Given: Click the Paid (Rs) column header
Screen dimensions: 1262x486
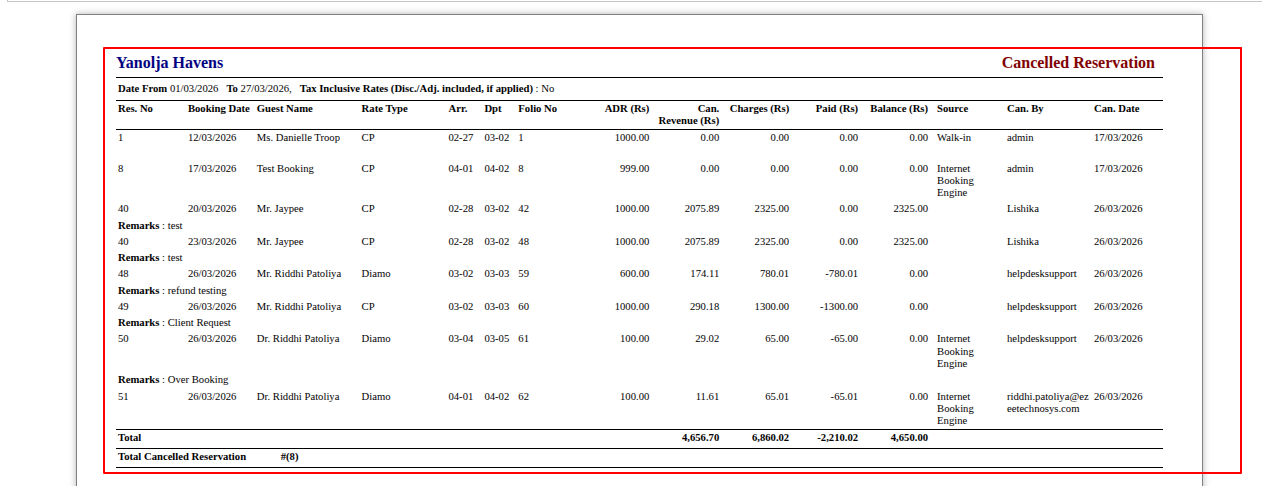Looking at the screenshot, I should coord(835,108).
